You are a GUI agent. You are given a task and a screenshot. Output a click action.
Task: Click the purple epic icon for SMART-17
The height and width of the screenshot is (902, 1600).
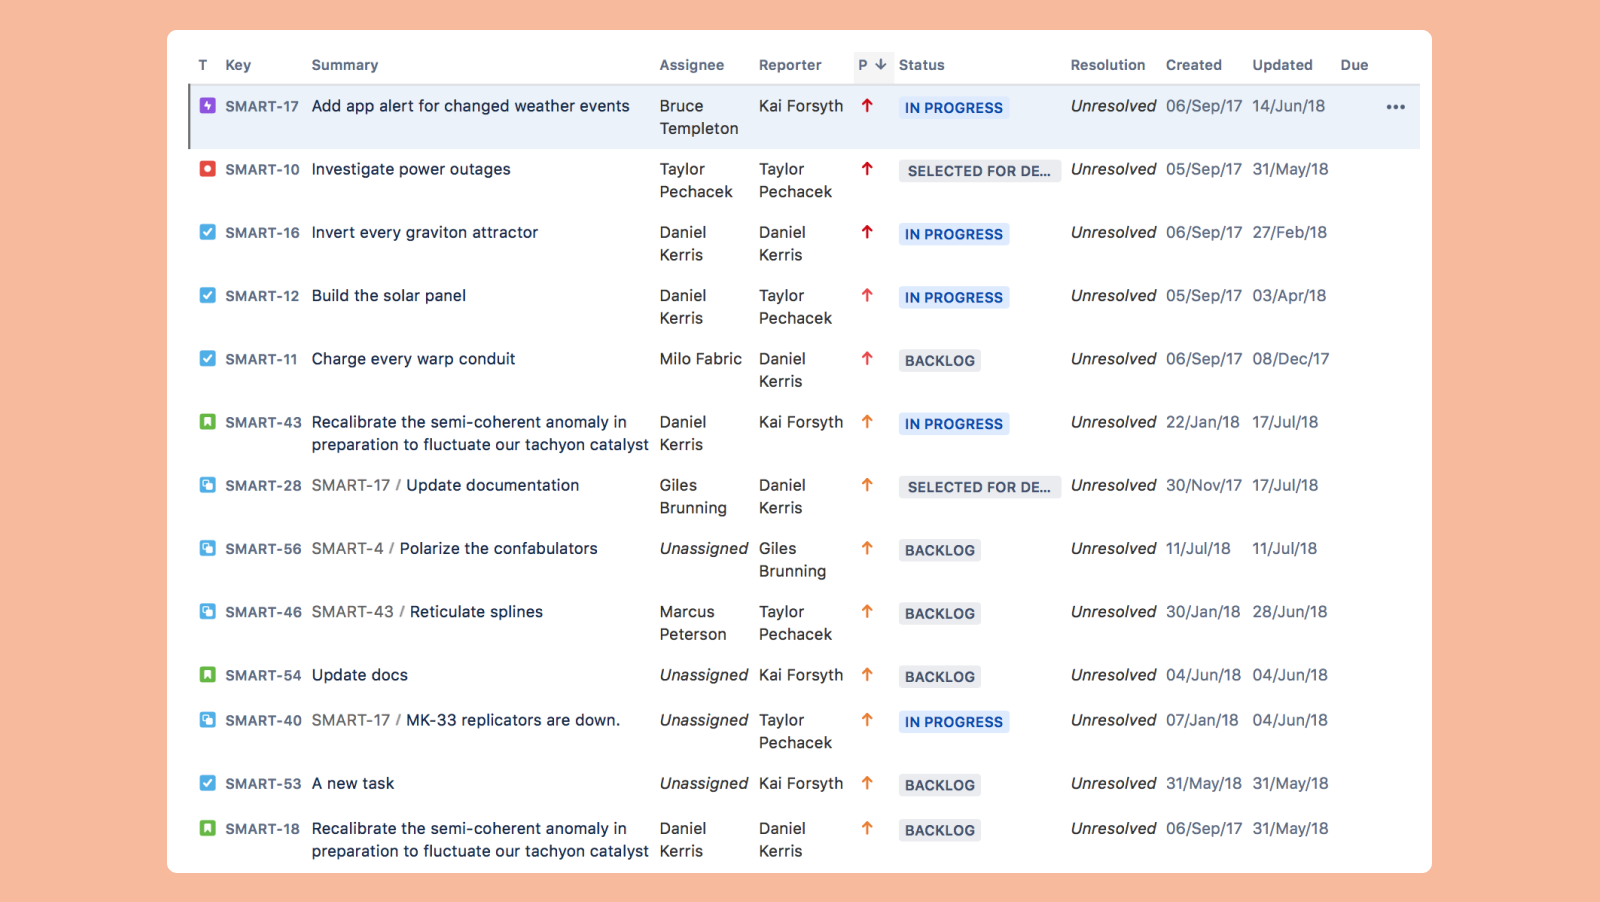pos(206,105)
